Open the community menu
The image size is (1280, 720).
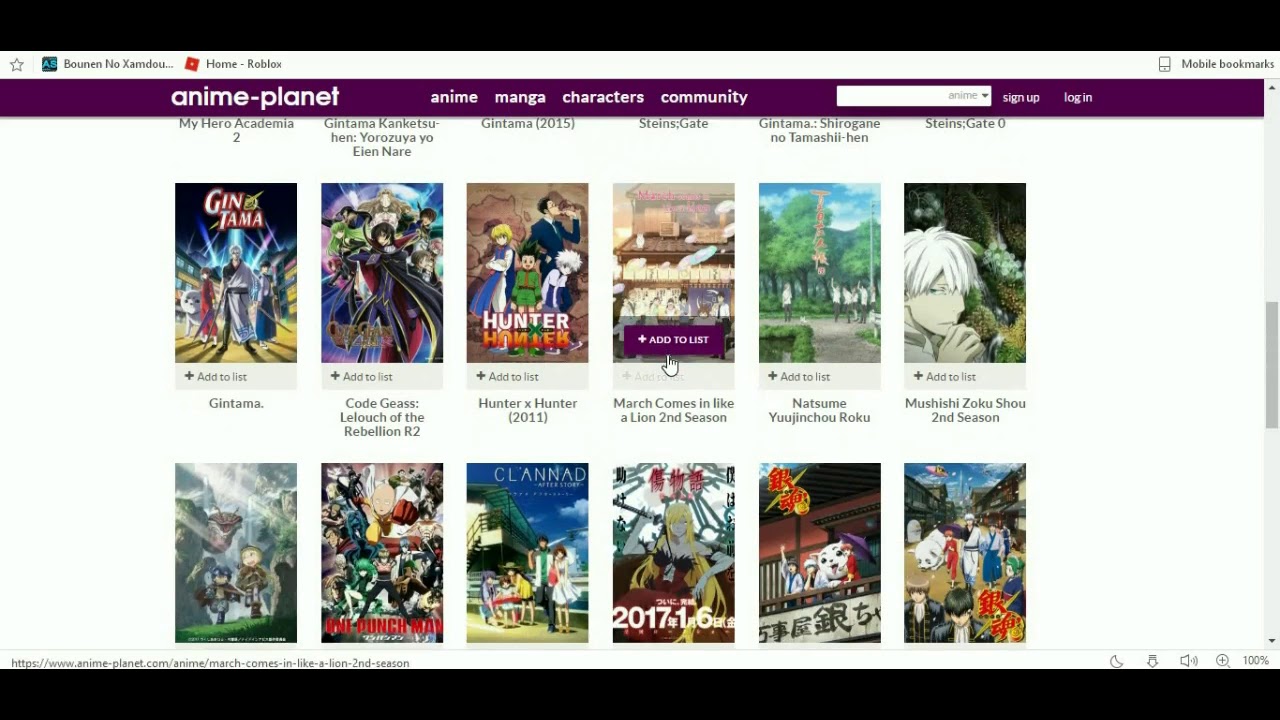(x=704, y=97)
